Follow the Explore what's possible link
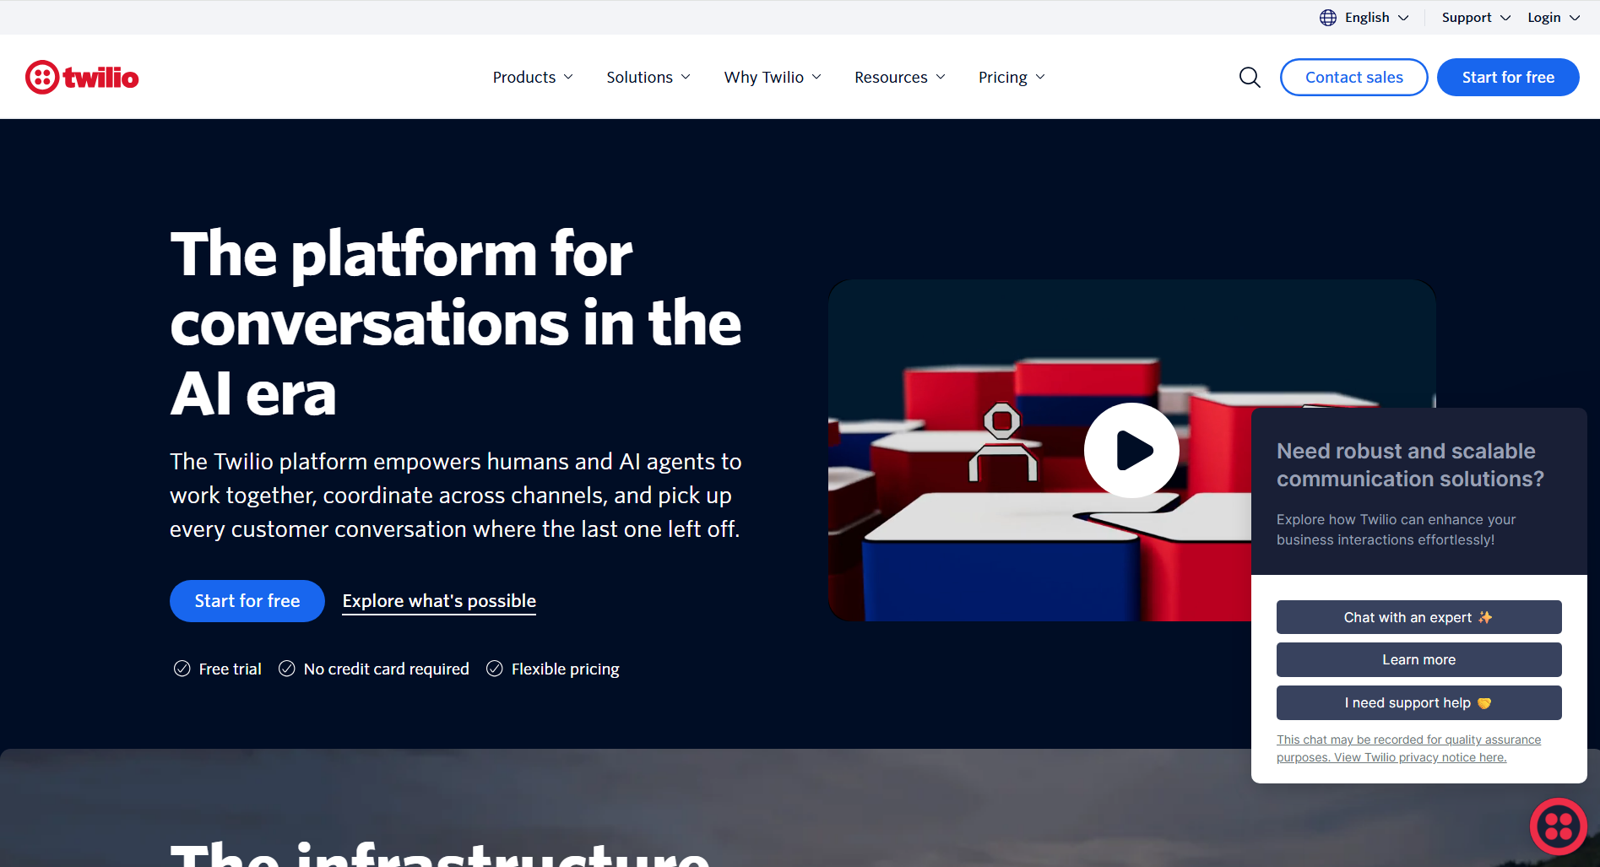Viewport: 1600px width, 867px height. [439, 601]
